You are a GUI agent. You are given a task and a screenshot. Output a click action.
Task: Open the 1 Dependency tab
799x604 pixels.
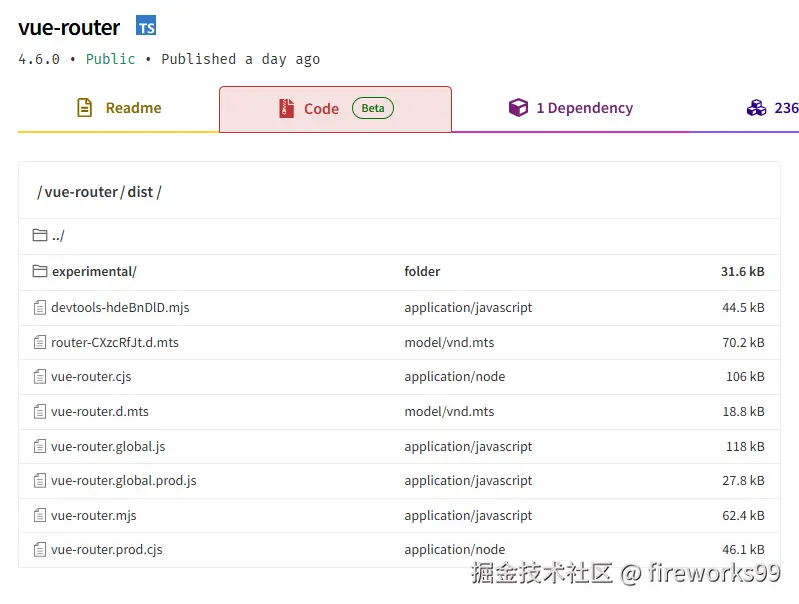click(571, 108)
